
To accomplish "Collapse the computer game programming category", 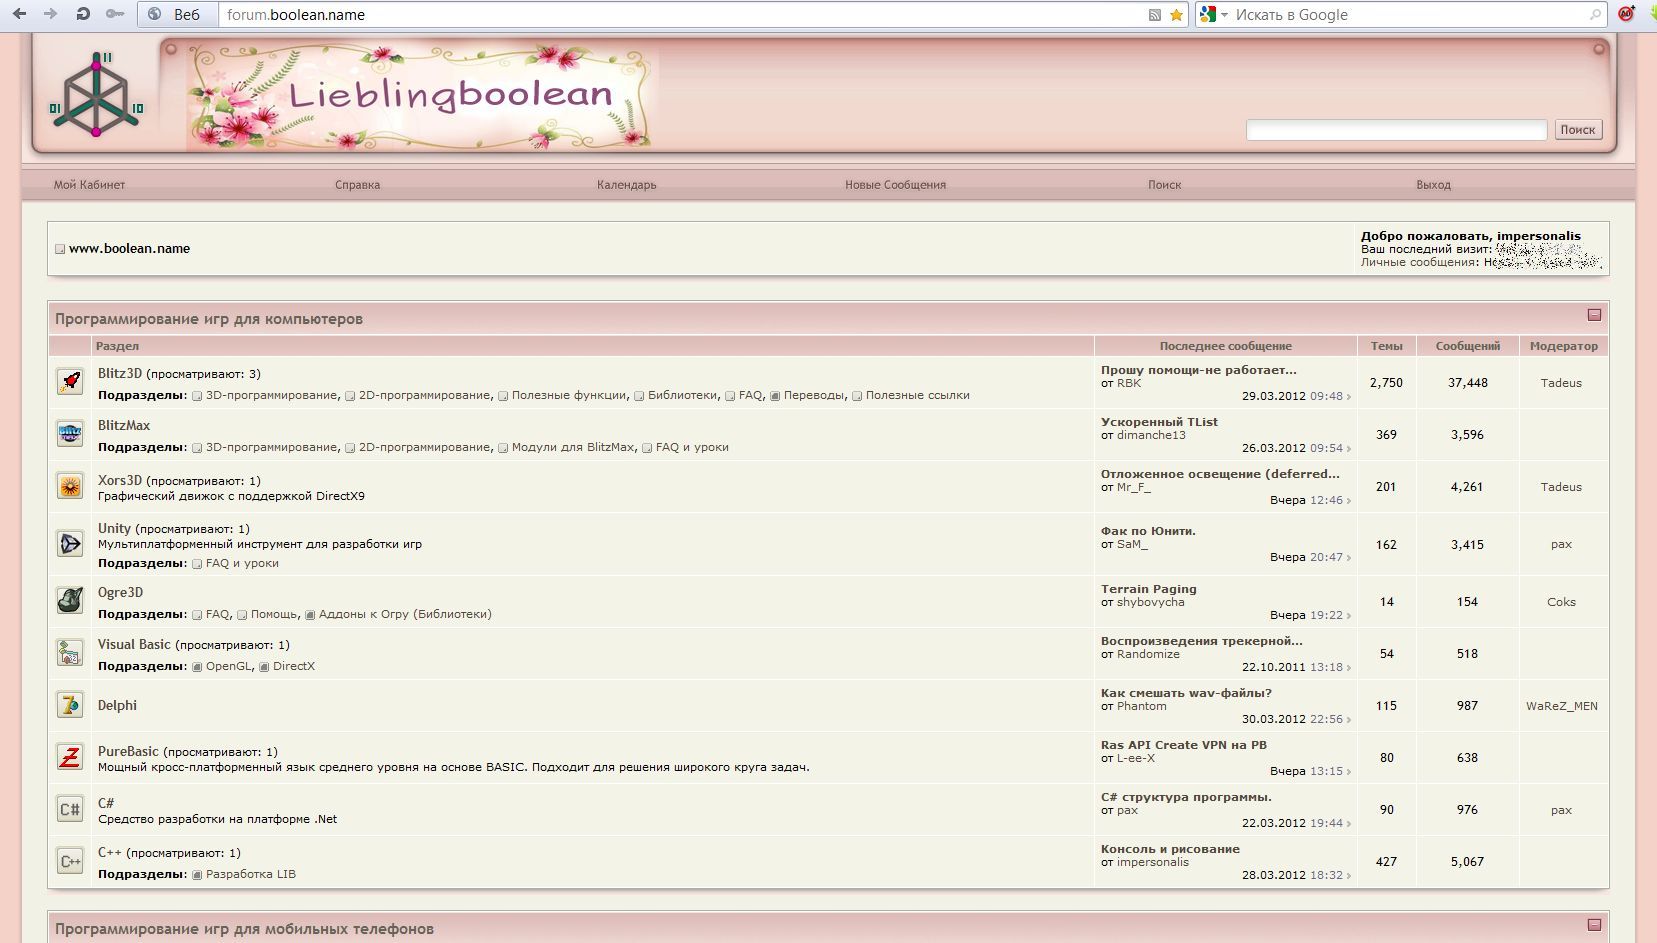I will click(x=1594, y=315).
